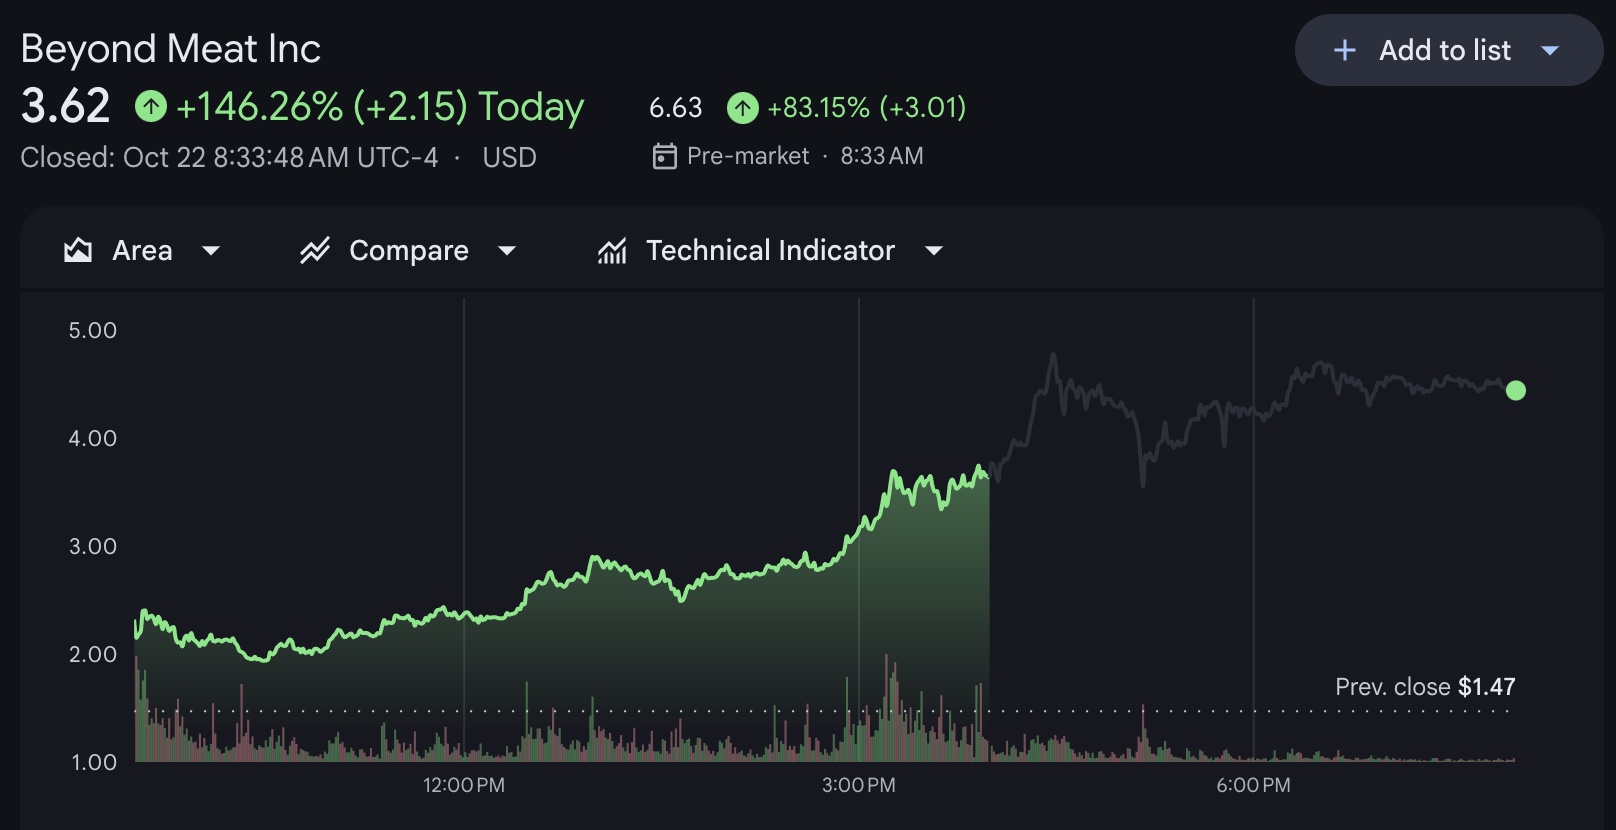Viewport: 1616px width, 830px height.
Task: Click the Compare lines icon
Action: (315, 250)
